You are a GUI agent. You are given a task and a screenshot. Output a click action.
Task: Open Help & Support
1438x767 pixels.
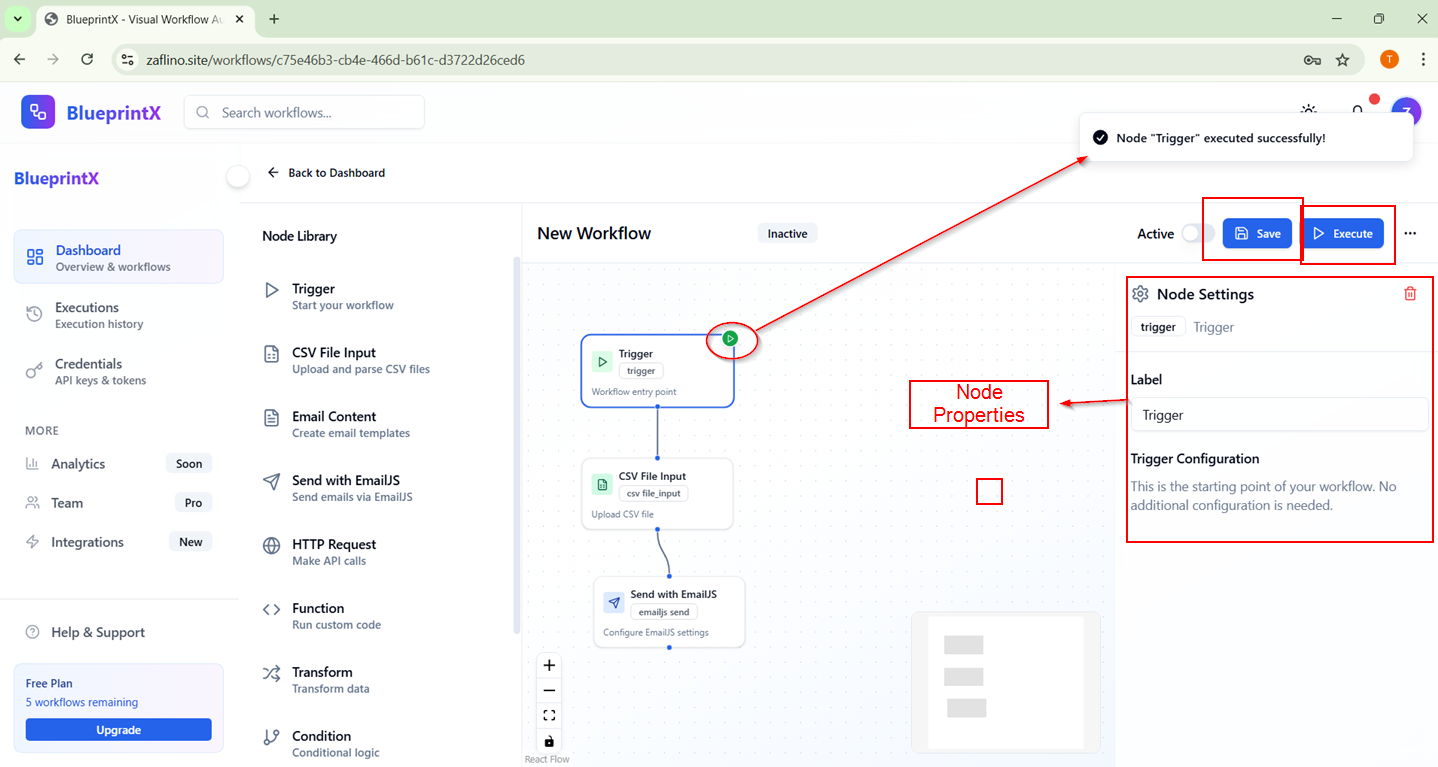click(85, 632)
